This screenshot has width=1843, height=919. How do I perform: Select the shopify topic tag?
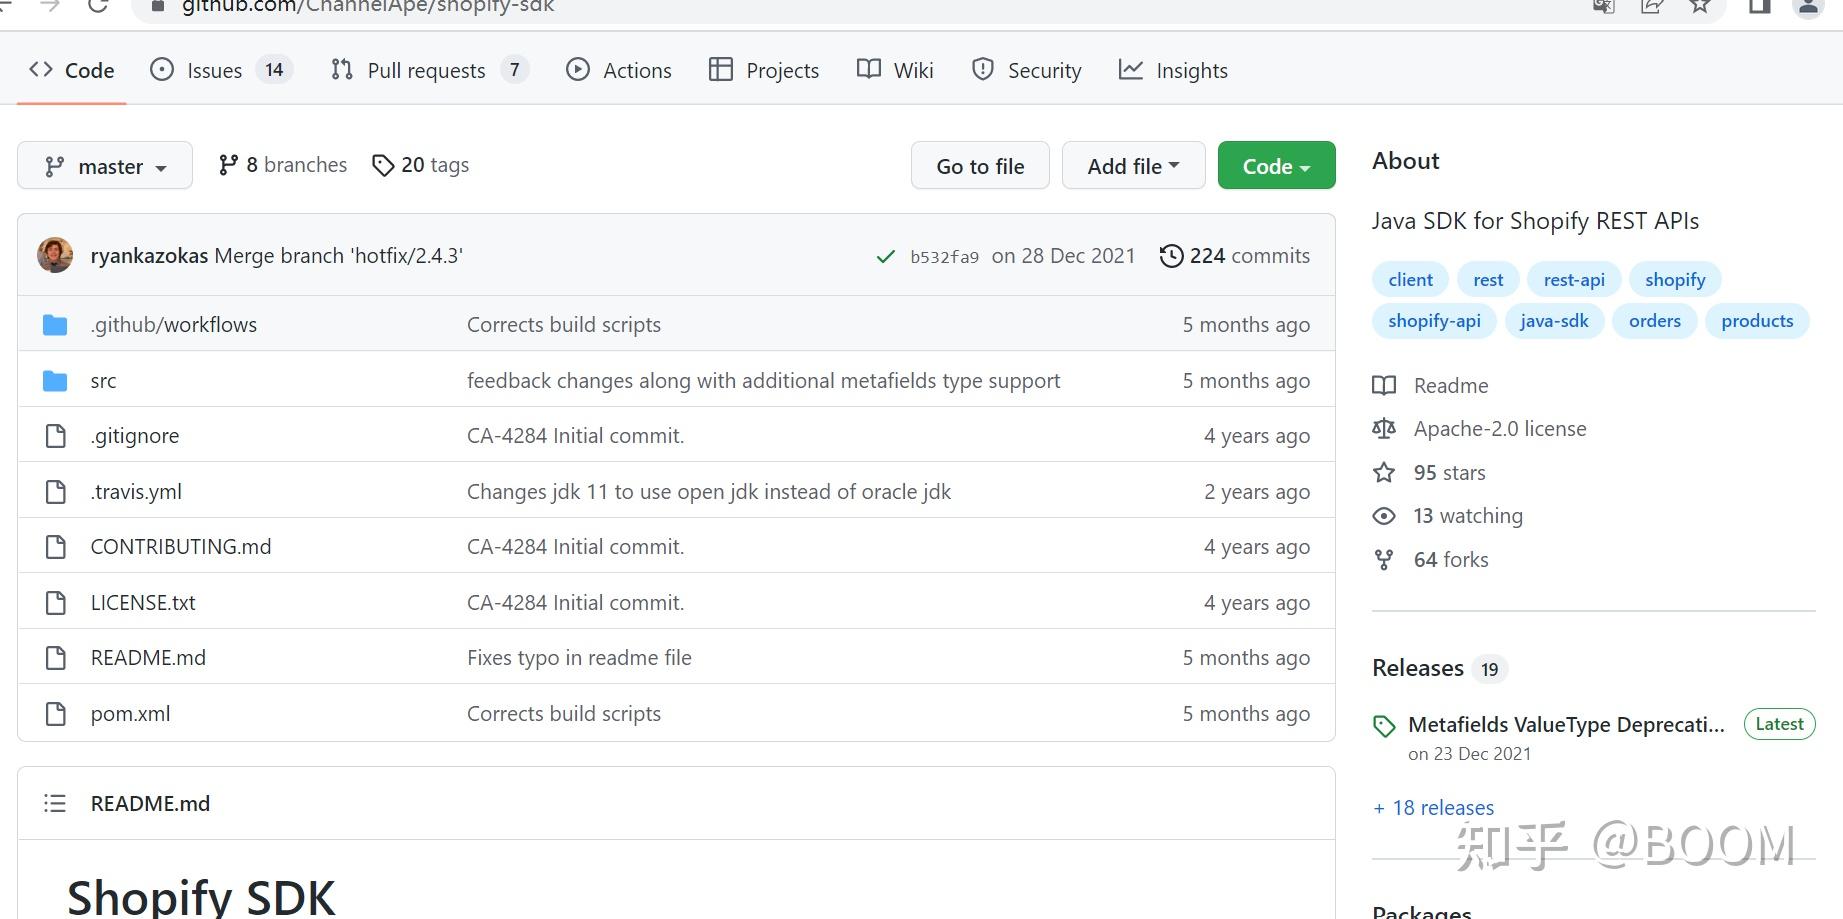tap(1675, 280)
